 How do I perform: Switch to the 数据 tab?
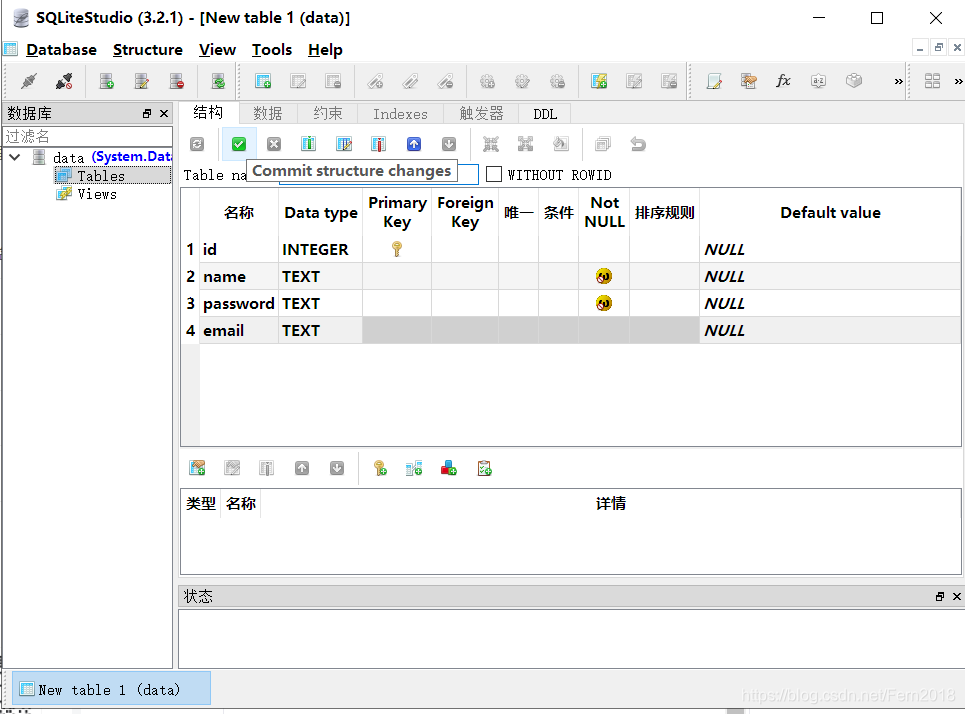pos(268,114)
